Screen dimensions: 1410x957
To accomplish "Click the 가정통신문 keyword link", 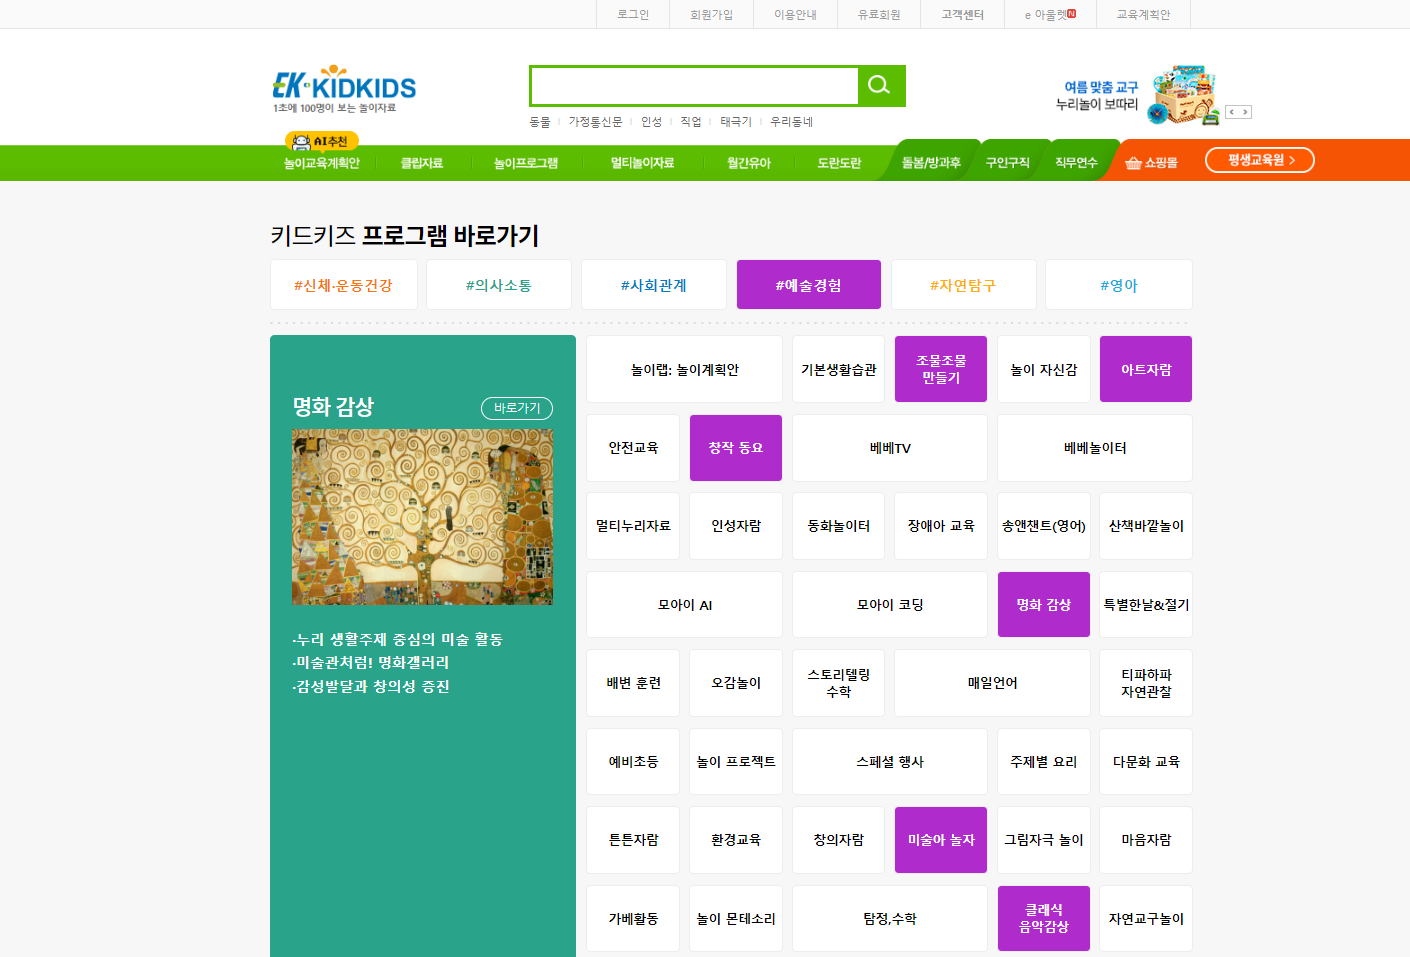I will point(595,122).
